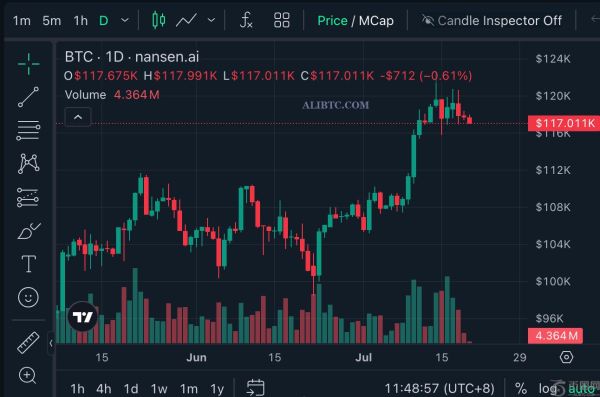
Task: Select the XABCD pattern tool
Action: (x=28, y=164)
